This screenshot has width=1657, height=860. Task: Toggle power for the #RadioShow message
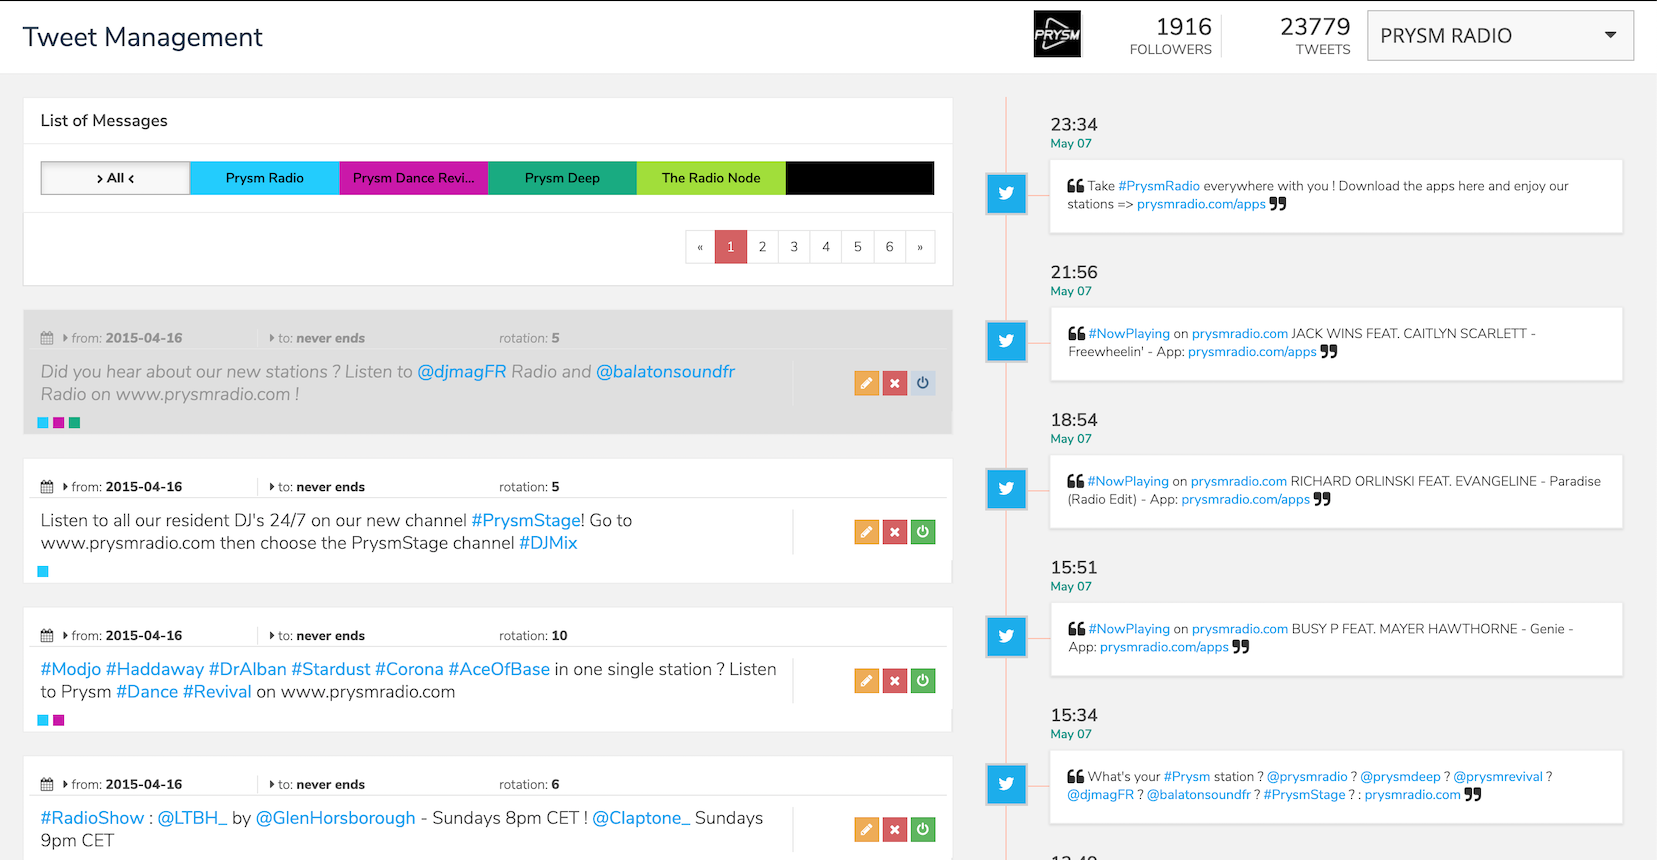point(923,829)
